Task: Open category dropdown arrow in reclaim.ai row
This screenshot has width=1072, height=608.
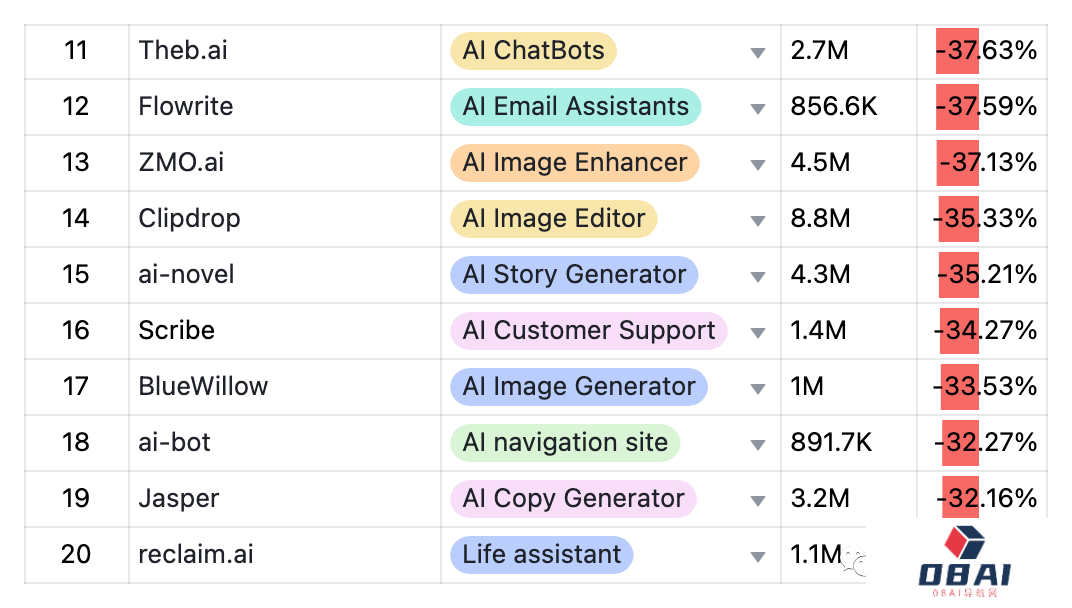Action: (757, 557)
